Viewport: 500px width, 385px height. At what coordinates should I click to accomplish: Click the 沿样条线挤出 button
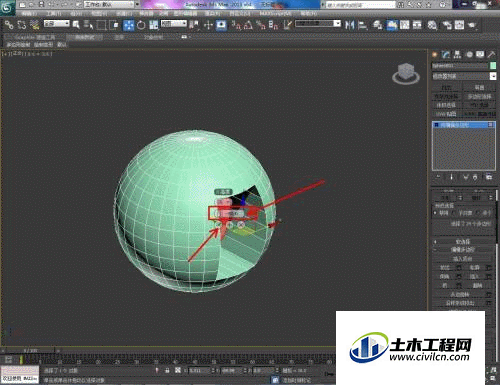click(x=459, y=303)
